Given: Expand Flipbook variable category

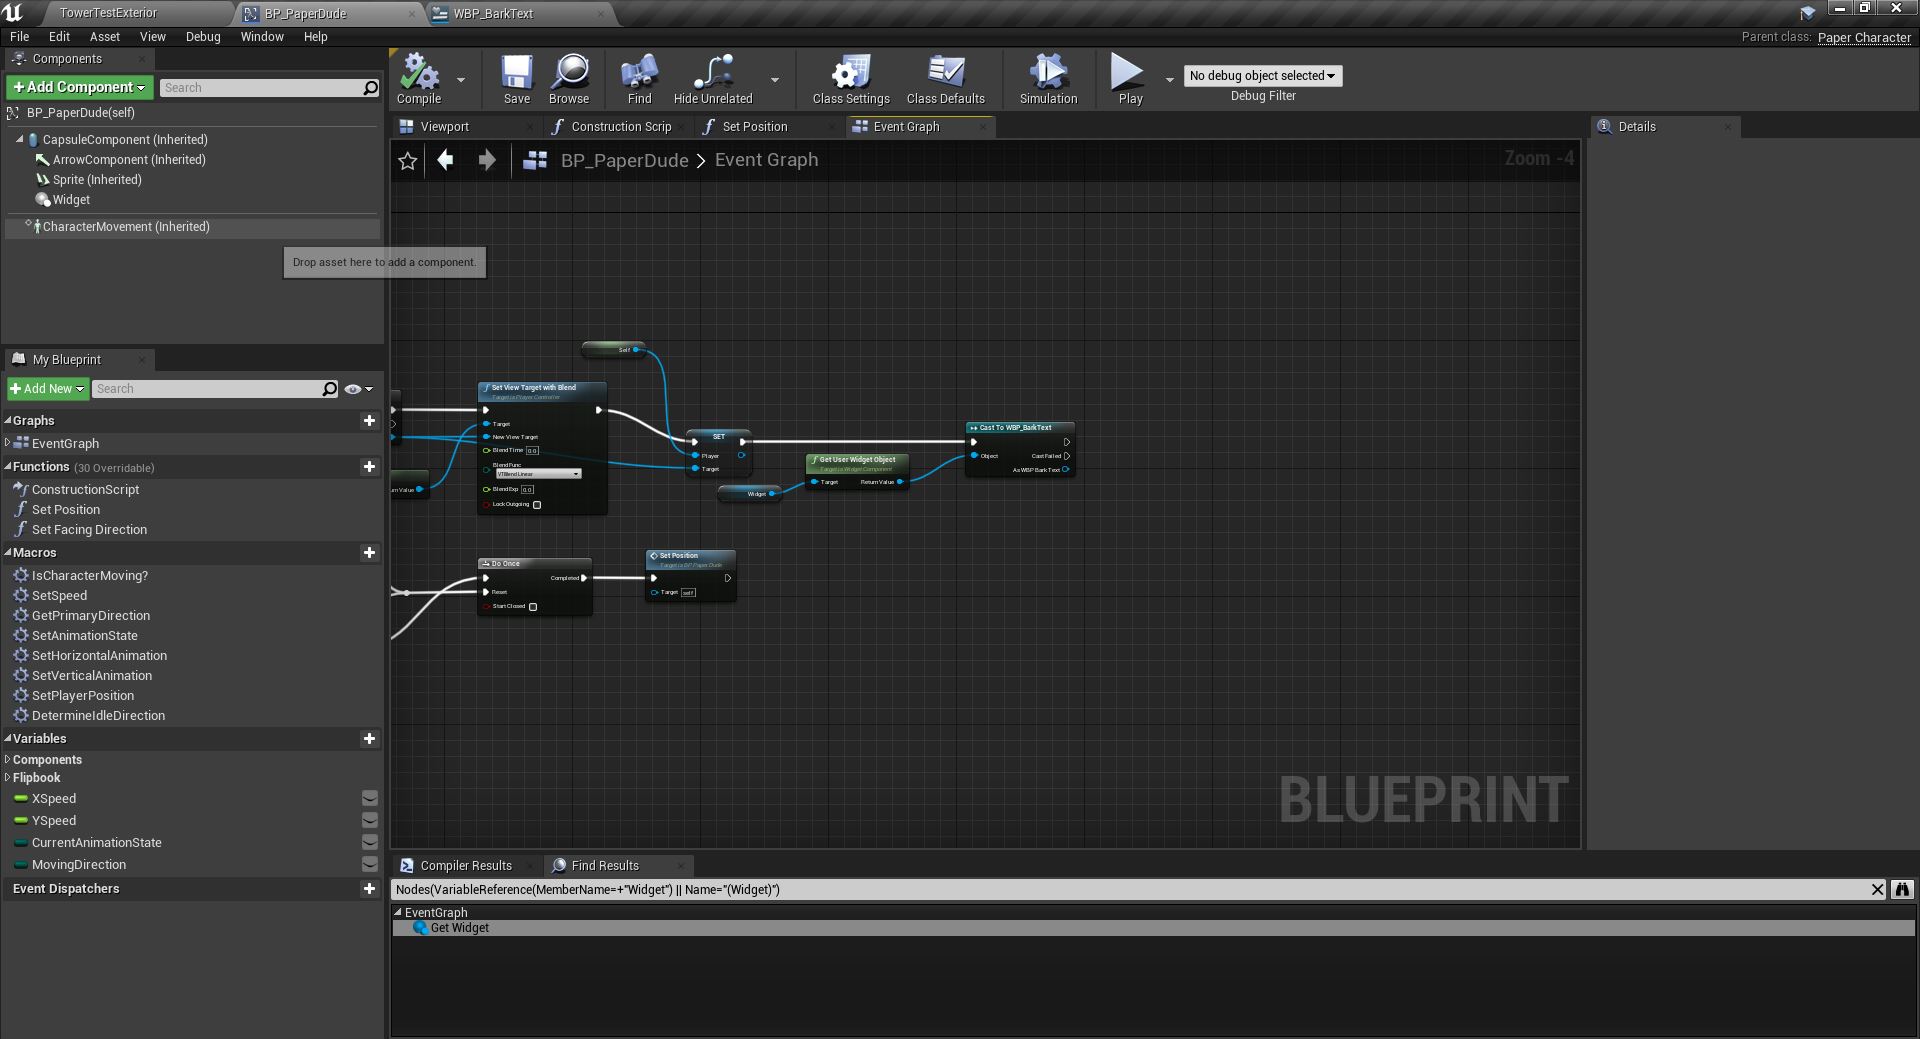Looking at the screenshot, I should point(8,778).
